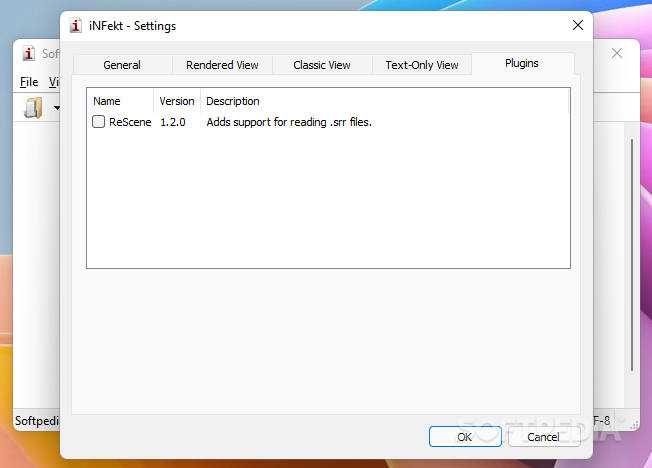Close the background iNFekt main window
The image size is (652, 468).
(x=617, y=53)
